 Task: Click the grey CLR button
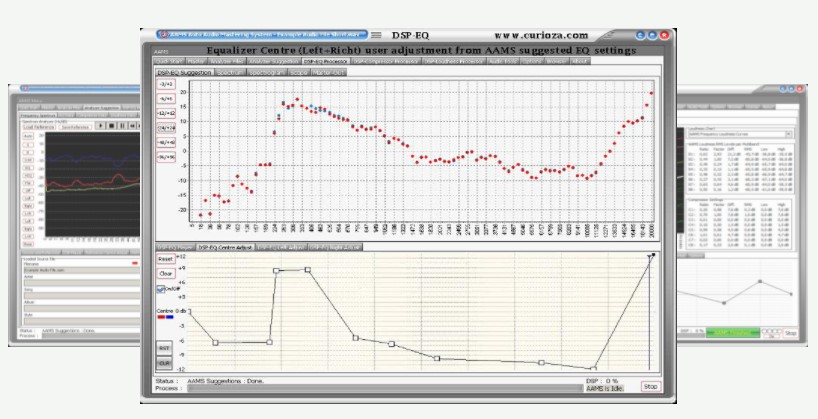click(164, 363)
